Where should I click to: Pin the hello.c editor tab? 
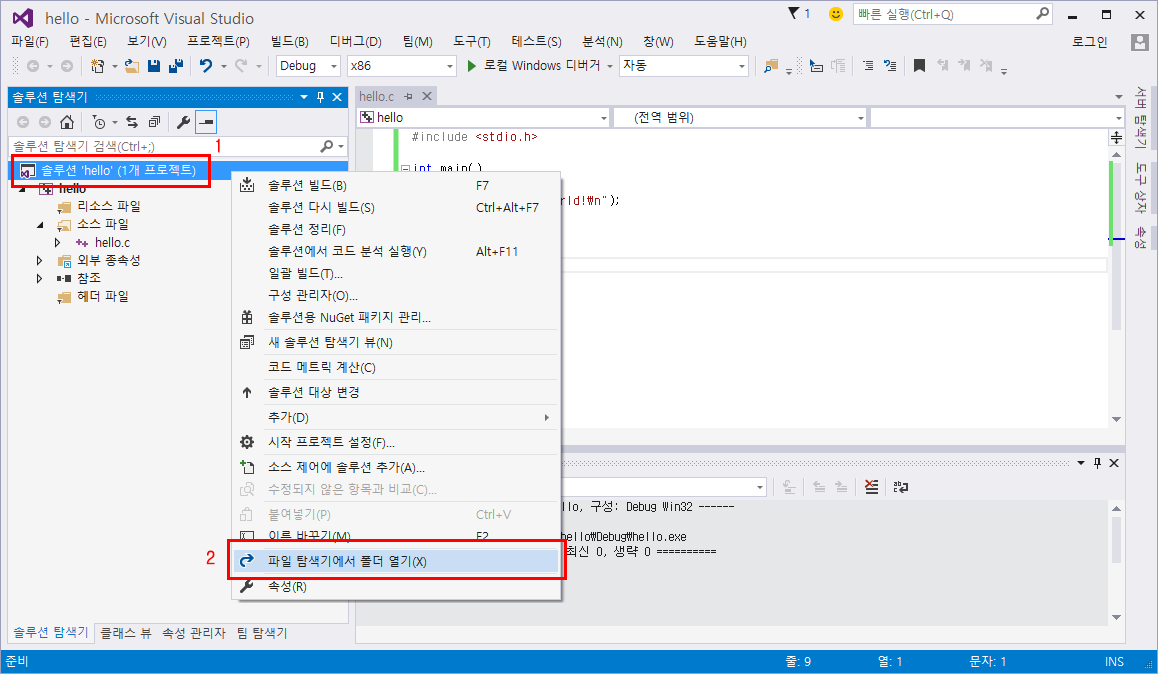pos(408,97)
